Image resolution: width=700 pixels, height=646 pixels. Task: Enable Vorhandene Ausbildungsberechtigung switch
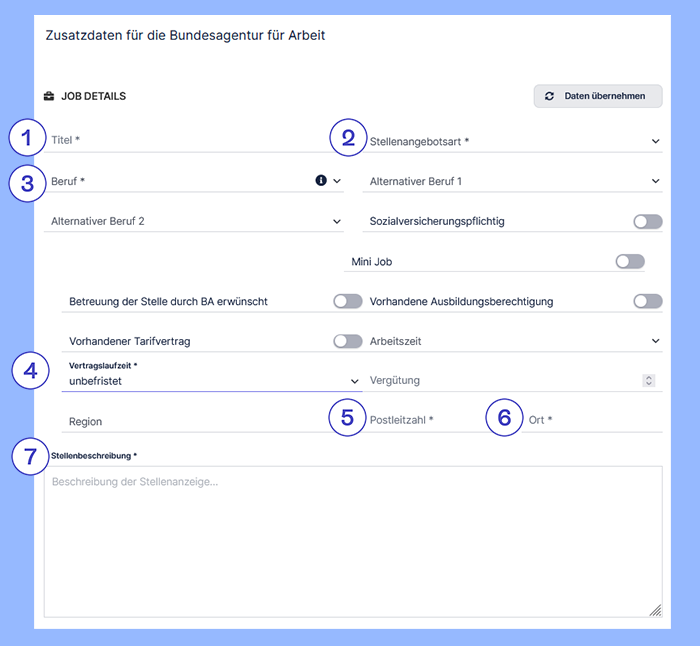(x=647, y=301)
